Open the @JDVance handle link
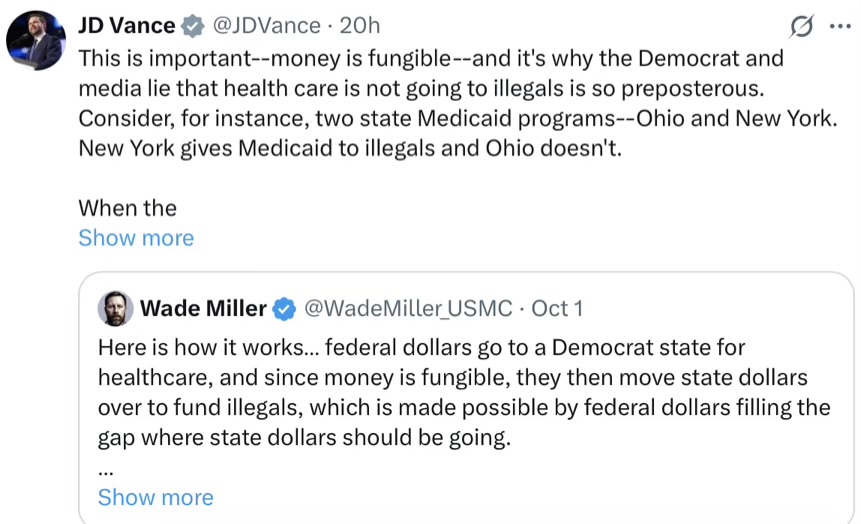861x524 pixels. pos(265,25)
